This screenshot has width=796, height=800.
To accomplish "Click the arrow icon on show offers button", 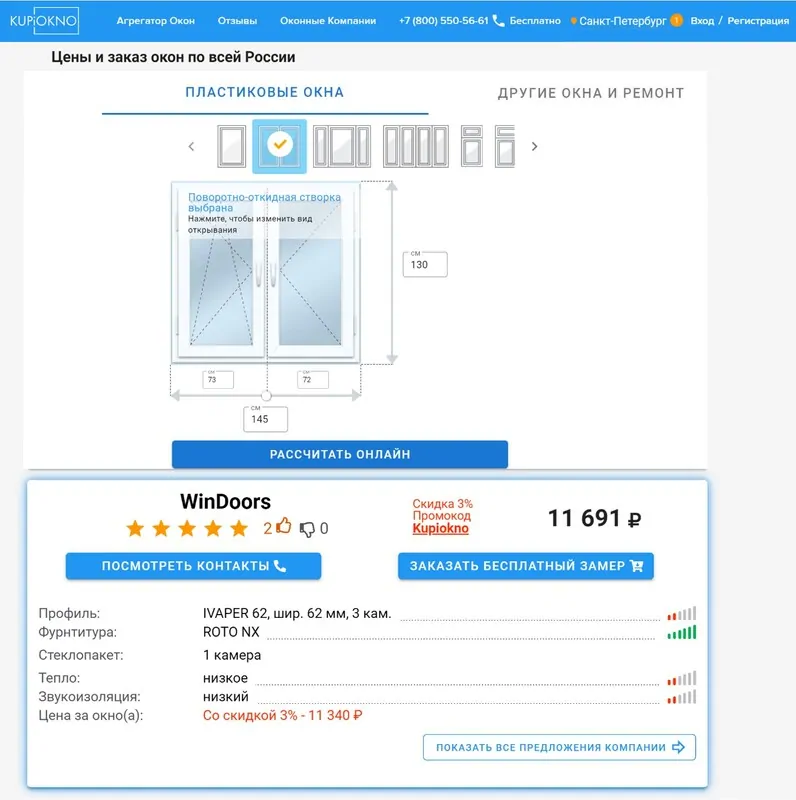I will [x=679, y=747].
